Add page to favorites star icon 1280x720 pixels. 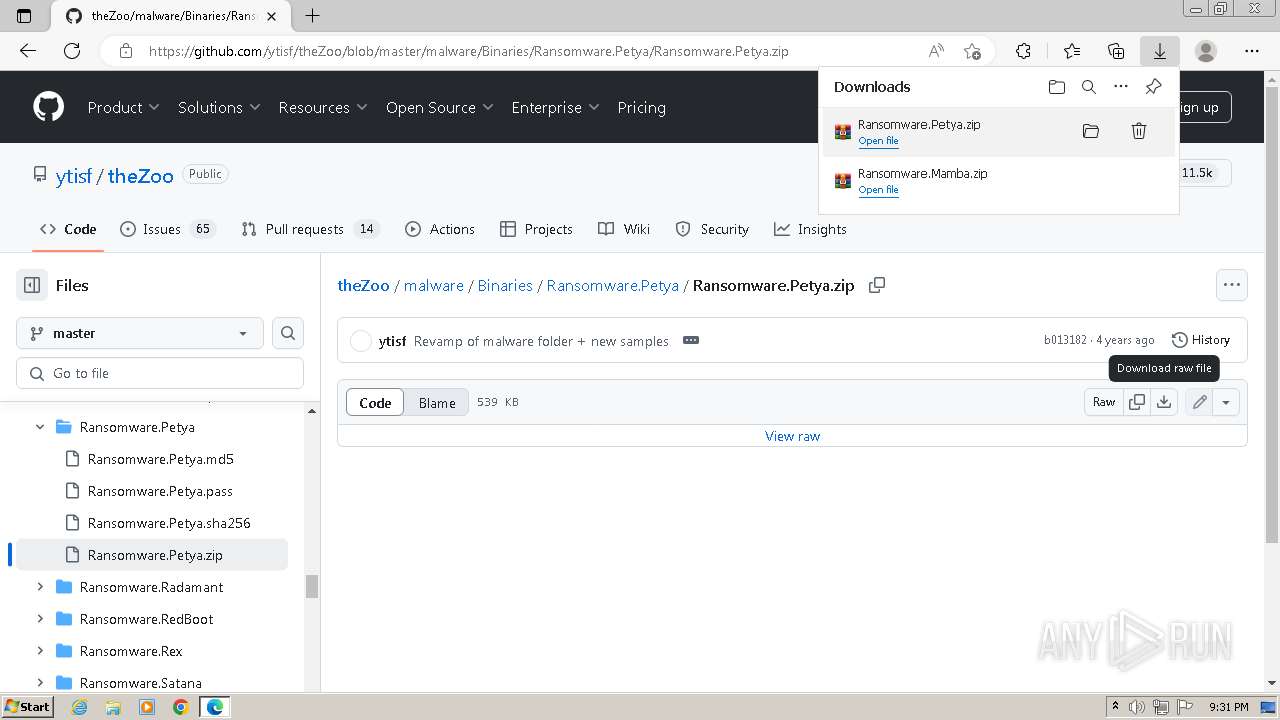pyautogui.click(x=972, y=51)
